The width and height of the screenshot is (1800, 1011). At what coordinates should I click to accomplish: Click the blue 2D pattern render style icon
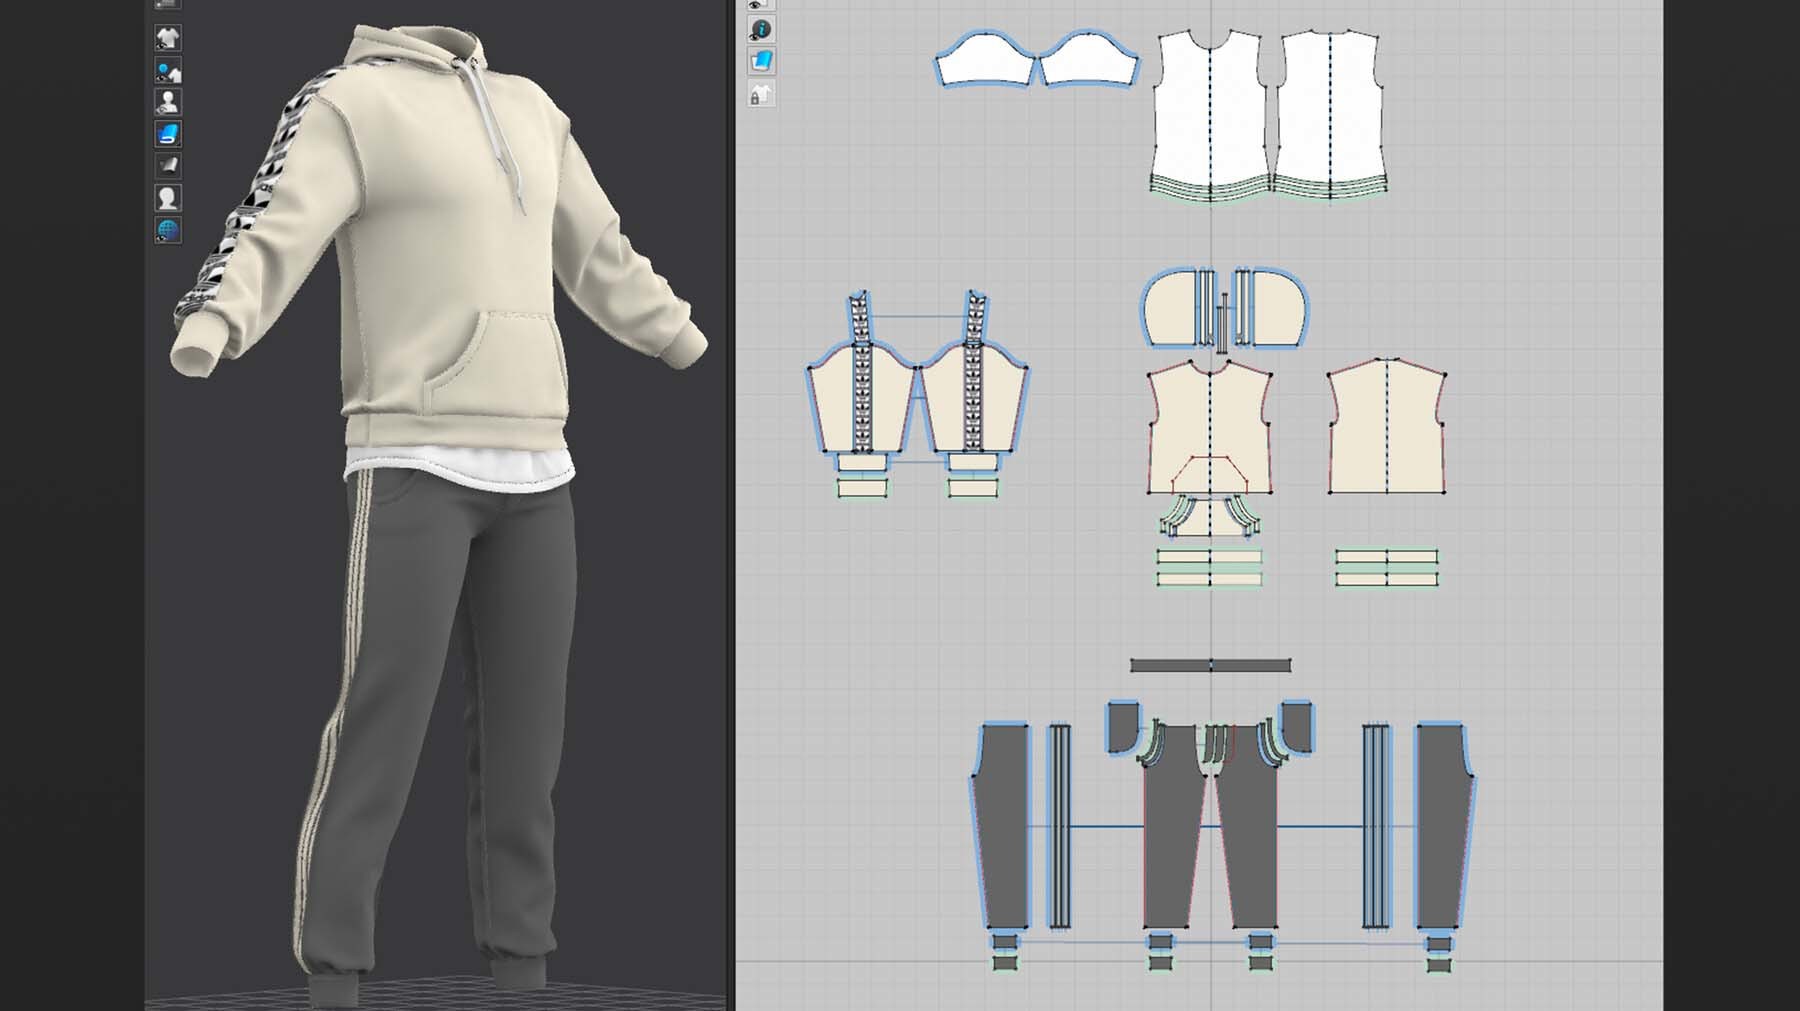click(x=761, y=61)
